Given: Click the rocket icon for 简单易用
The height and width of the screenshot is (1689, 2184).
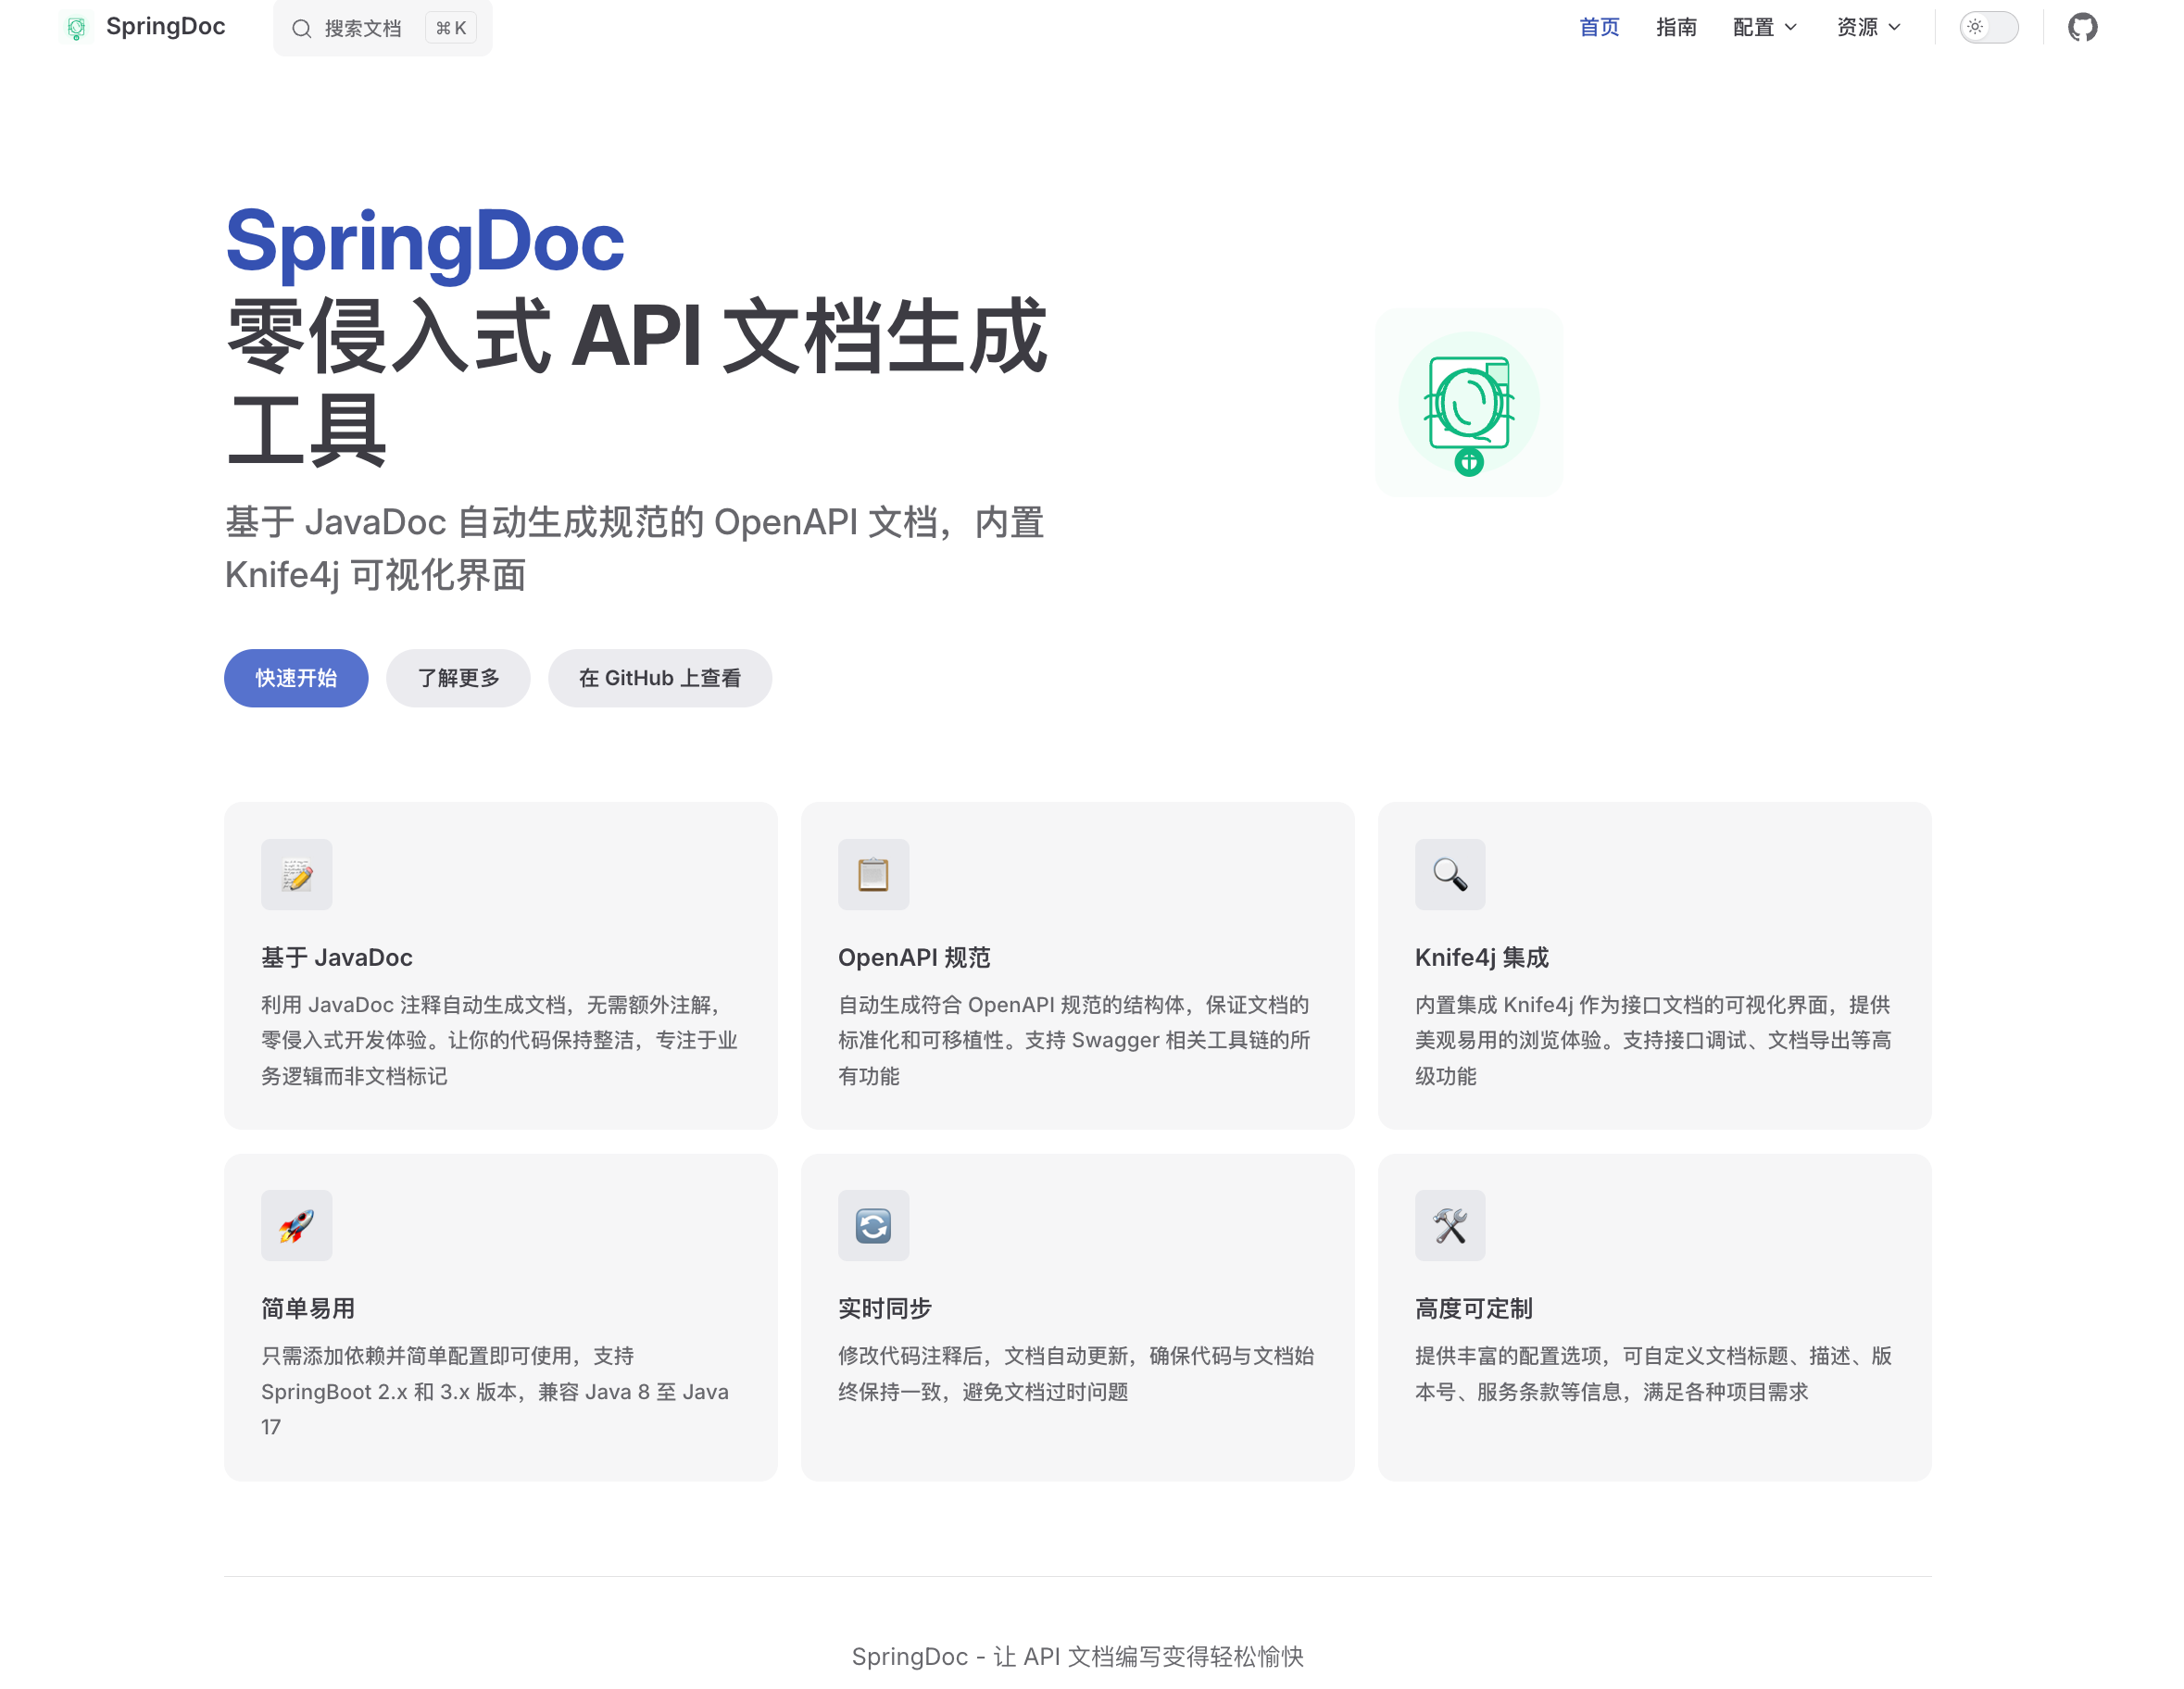Looking at the screenshot, I should pyautogui.click(x=297, y=1225).
